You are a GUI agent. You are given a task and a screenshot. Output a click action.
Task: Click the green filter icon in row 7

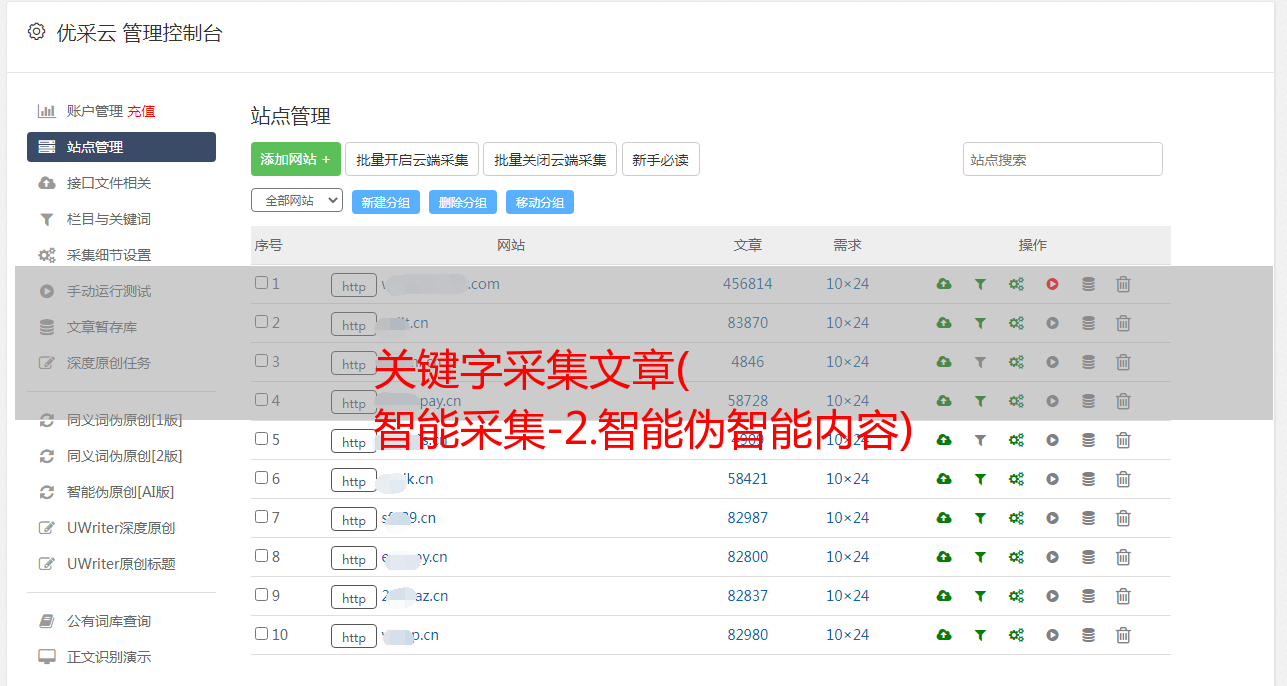(x=980, y=518)
